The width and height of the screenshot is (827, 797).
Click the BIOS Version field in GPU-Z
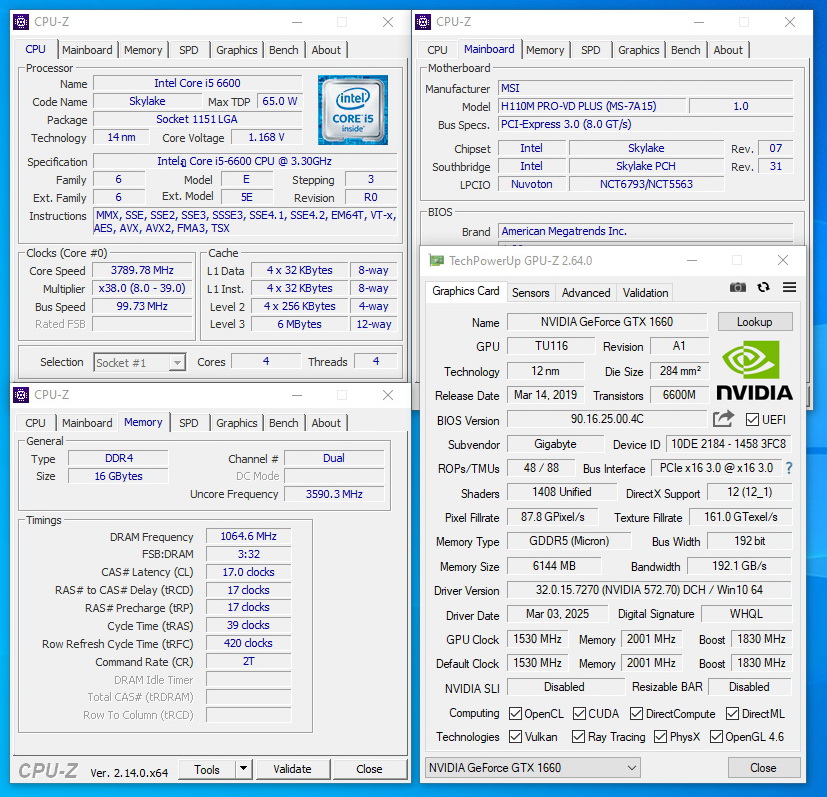click(x=607, y=420)
